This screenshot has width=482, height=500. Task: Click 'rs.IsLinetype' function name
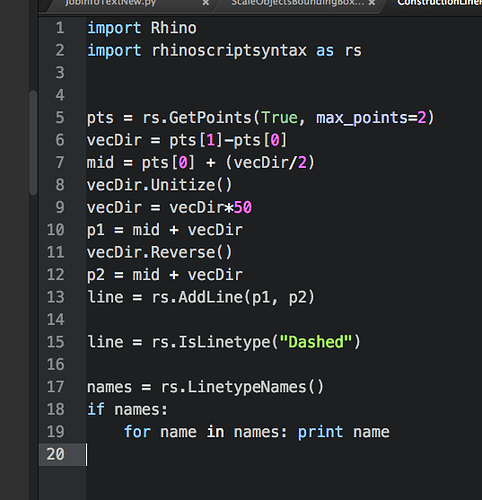tap(211, 342)
